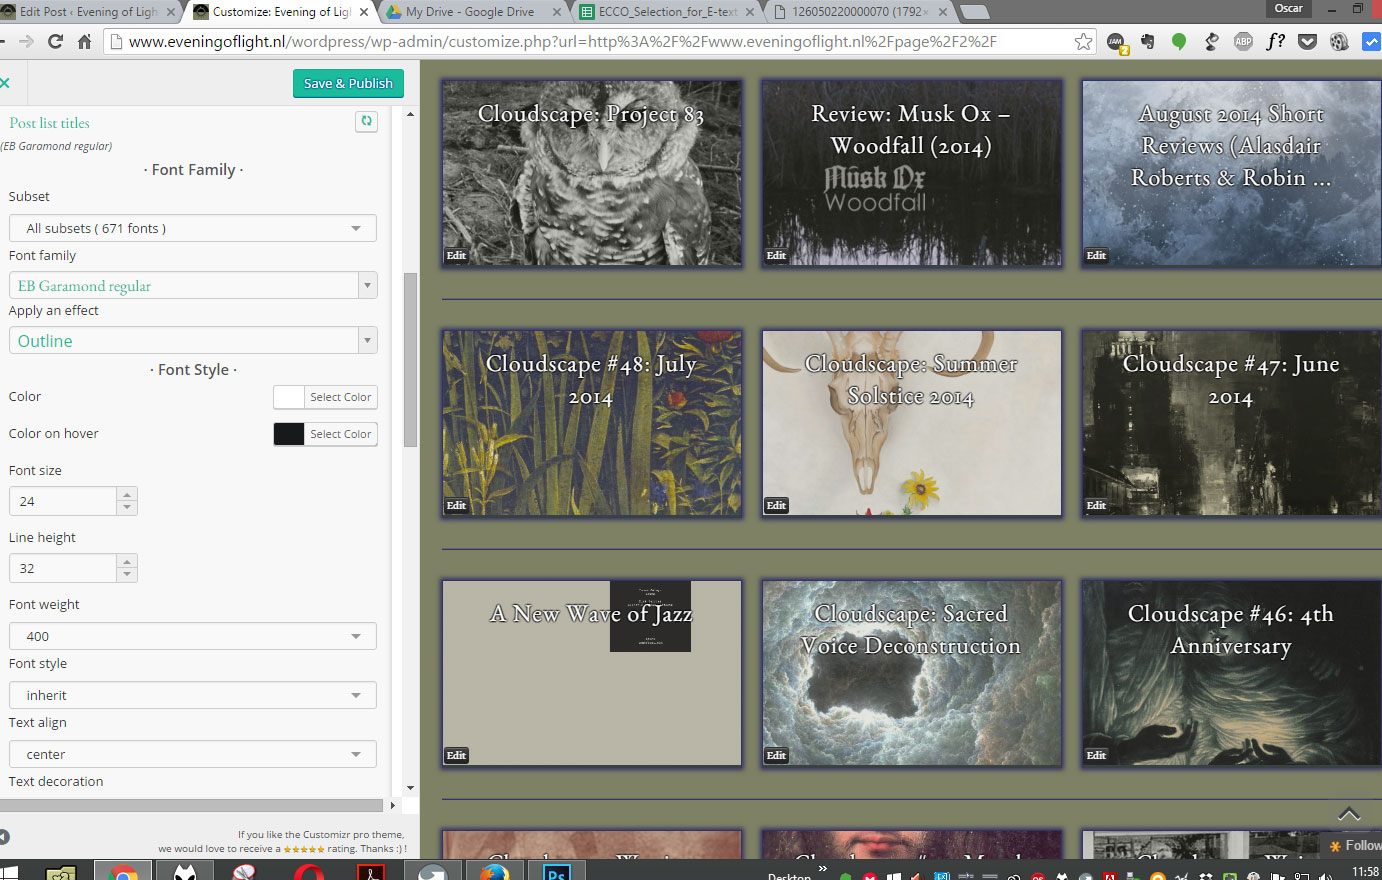Click the green Hangouts extension icon
Screen dimensions: 1382x880
click(x=1179, y=42)
